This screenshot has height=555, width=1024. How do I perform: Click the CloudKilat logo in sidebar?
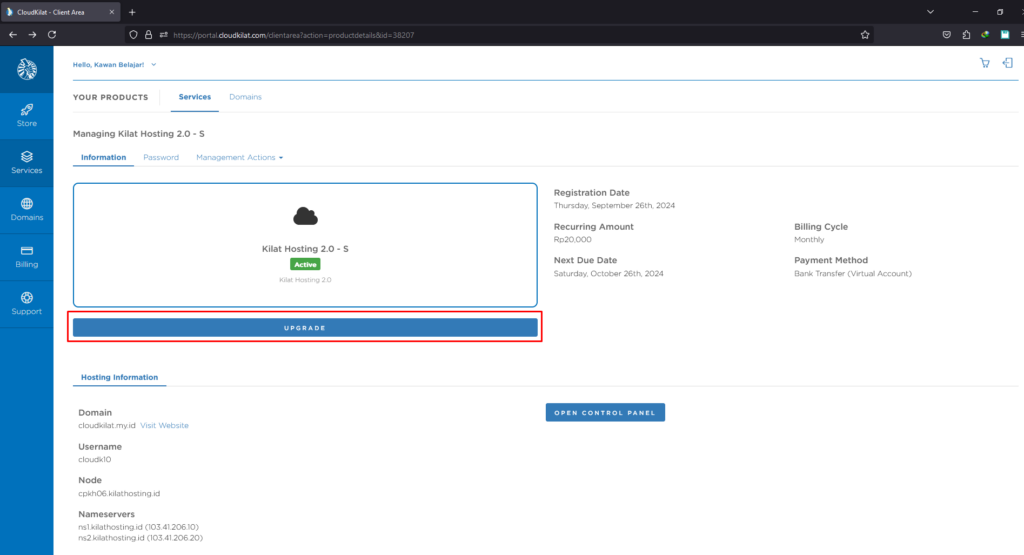(27, 69)
